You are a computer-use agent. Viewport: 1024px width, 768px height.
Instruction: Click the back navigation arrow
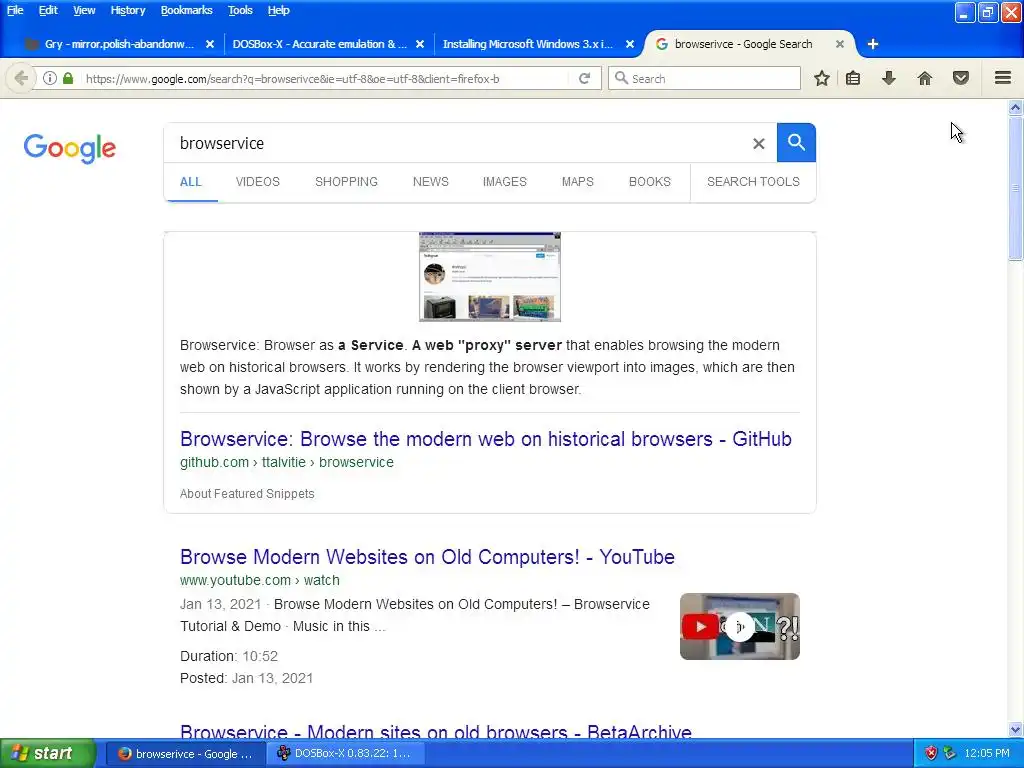(x=20, y=78)
